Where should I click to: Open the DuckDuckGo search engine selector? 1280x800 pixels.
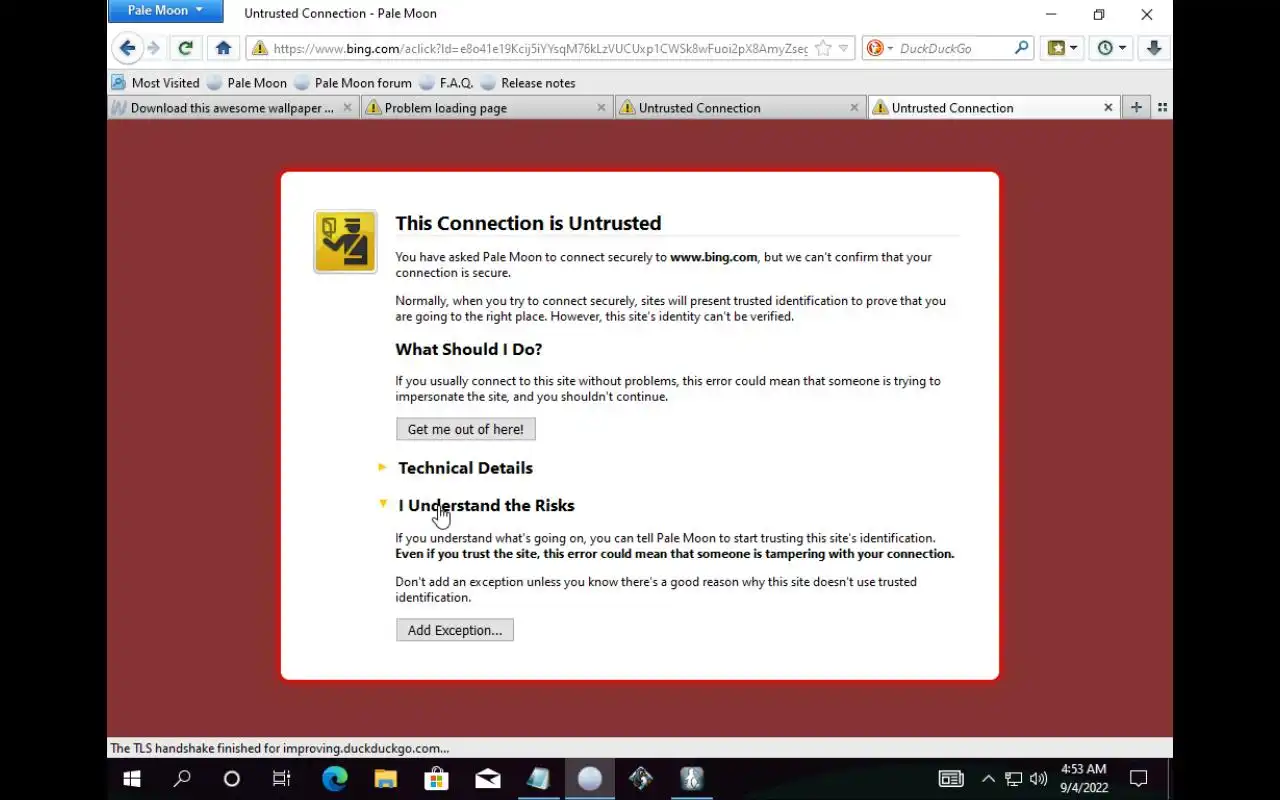click(879, 48)
